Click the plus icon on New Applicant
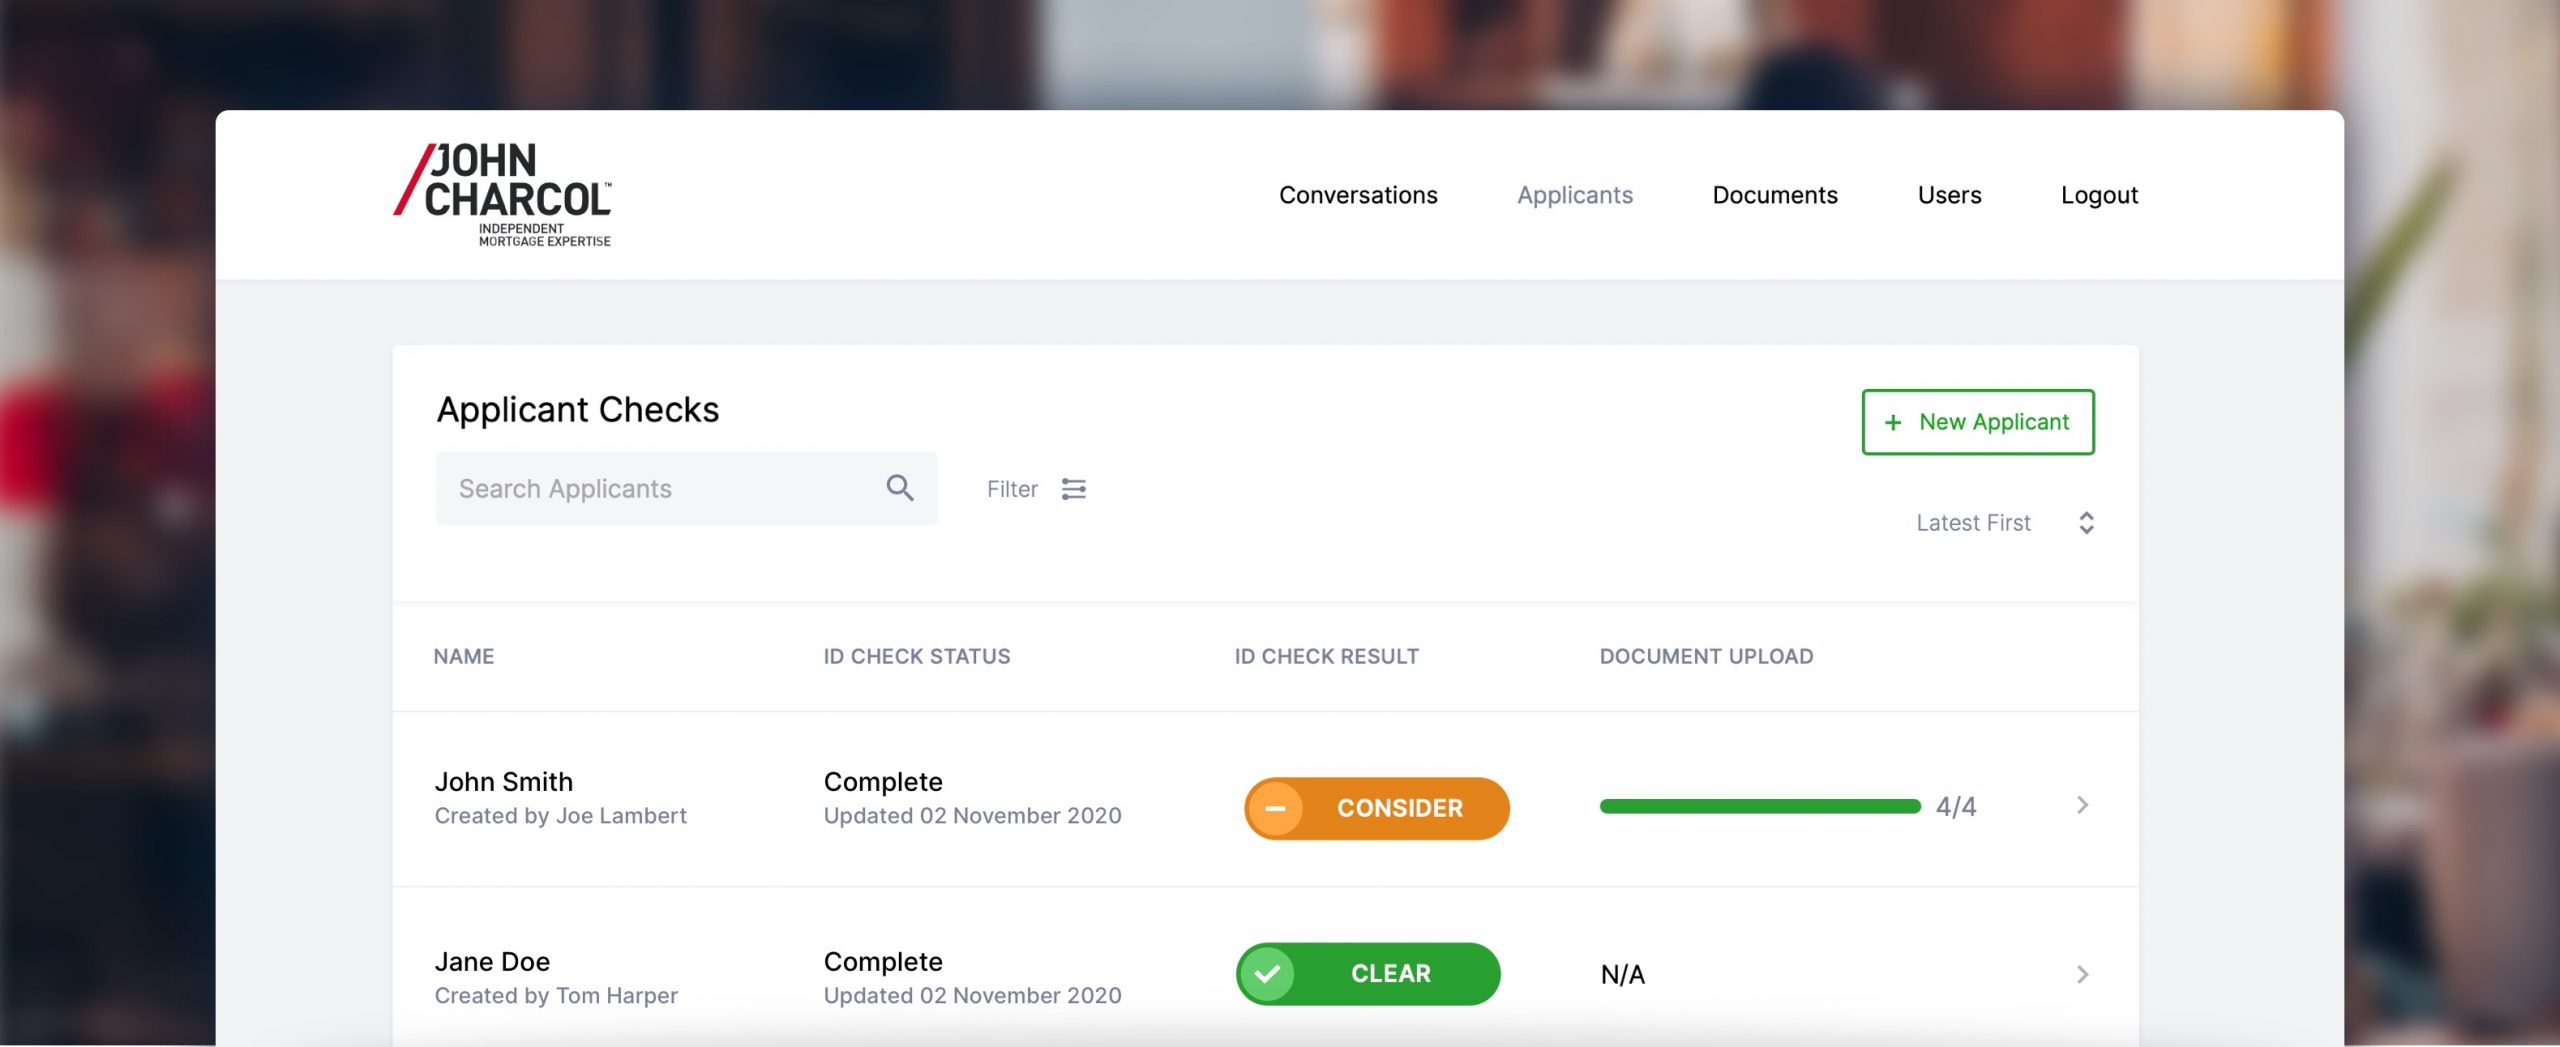 click(1892, 422)
